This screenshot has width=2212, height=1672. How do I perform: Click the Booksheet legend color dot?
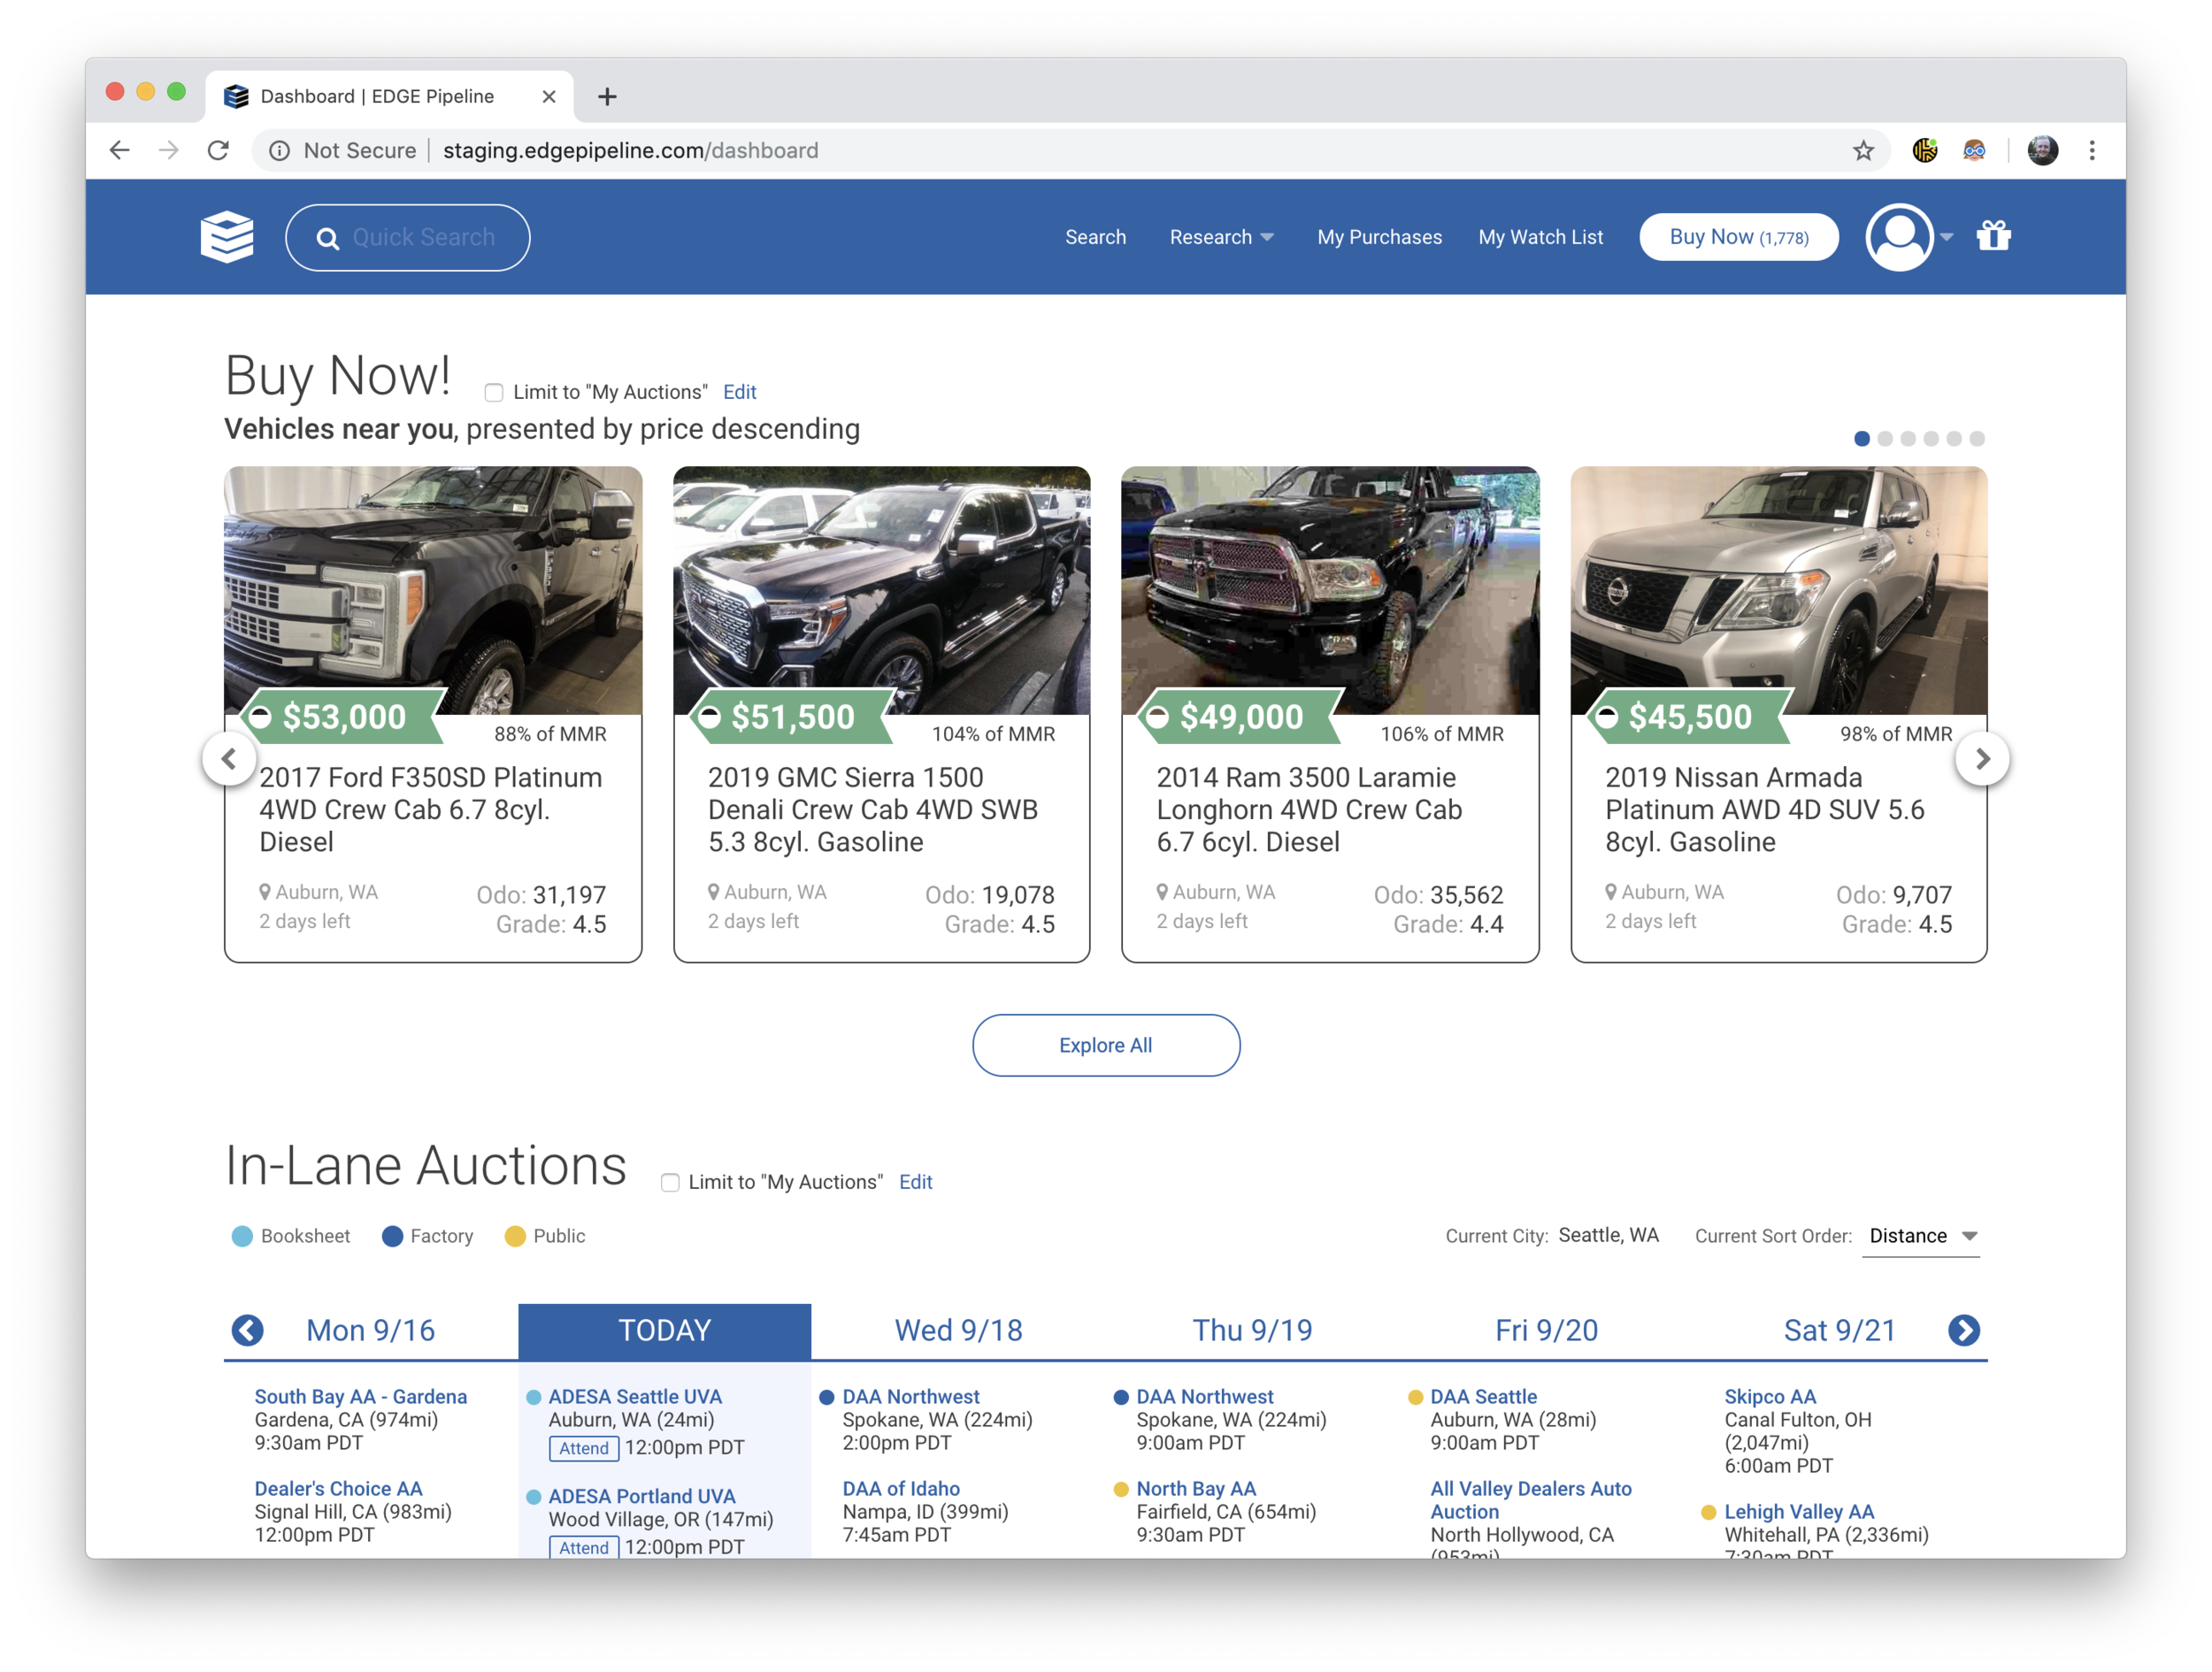pos(242,1237)
